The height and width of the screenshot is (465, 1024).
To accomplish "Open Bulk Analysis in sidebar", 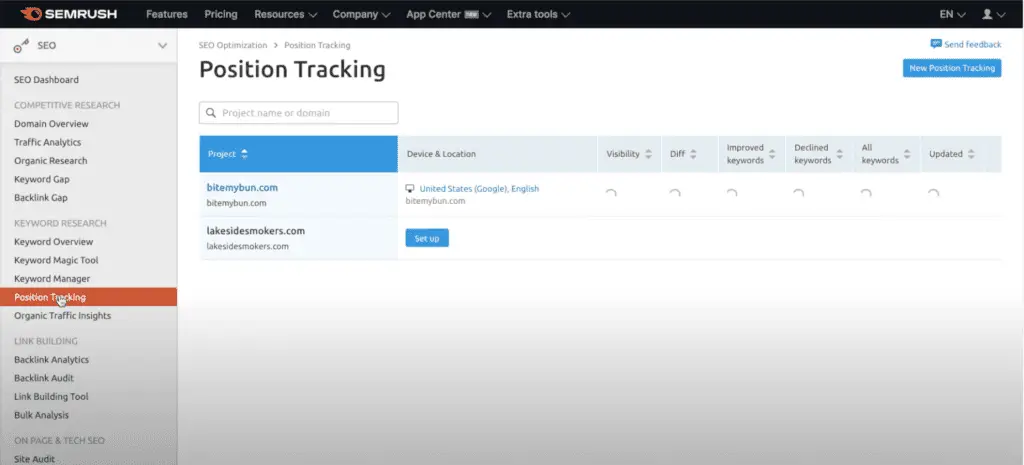I will tap(41, 415).
